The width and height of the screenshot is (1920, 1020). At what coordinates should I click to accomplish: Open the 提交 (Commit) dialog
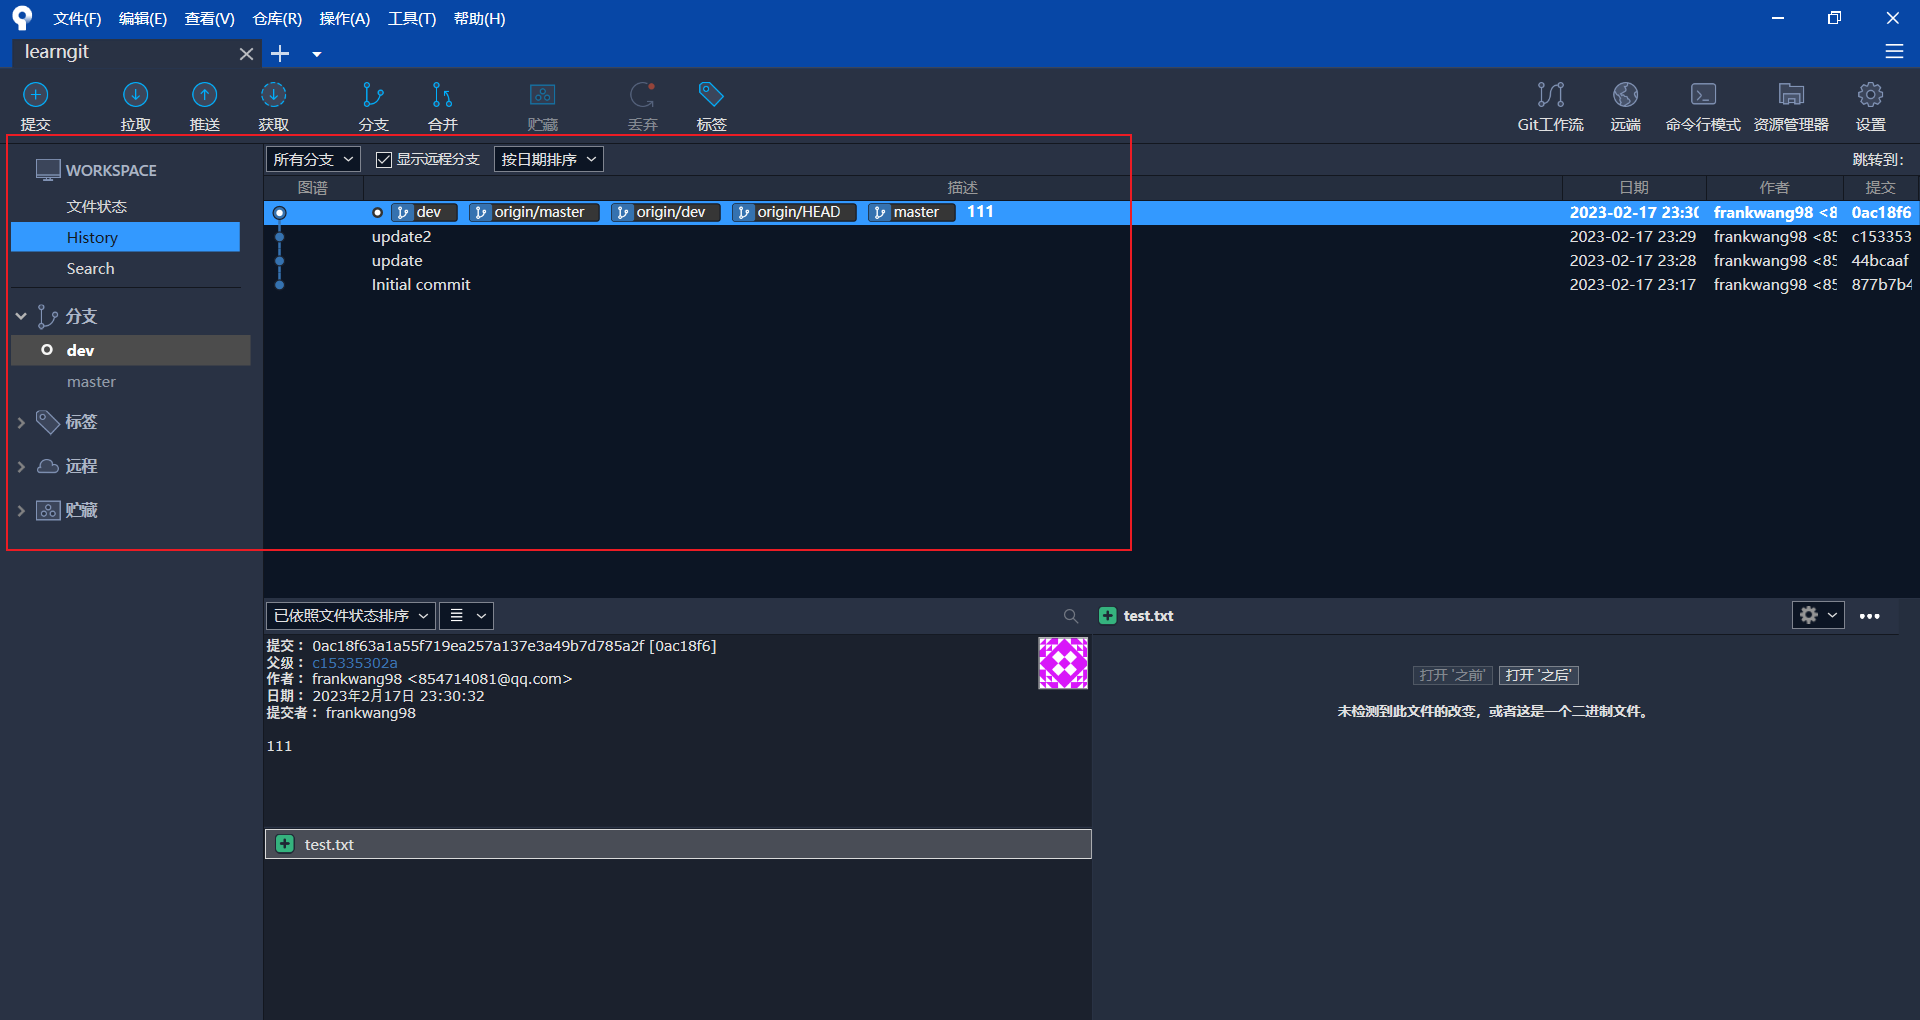click(x=35, y=105)
